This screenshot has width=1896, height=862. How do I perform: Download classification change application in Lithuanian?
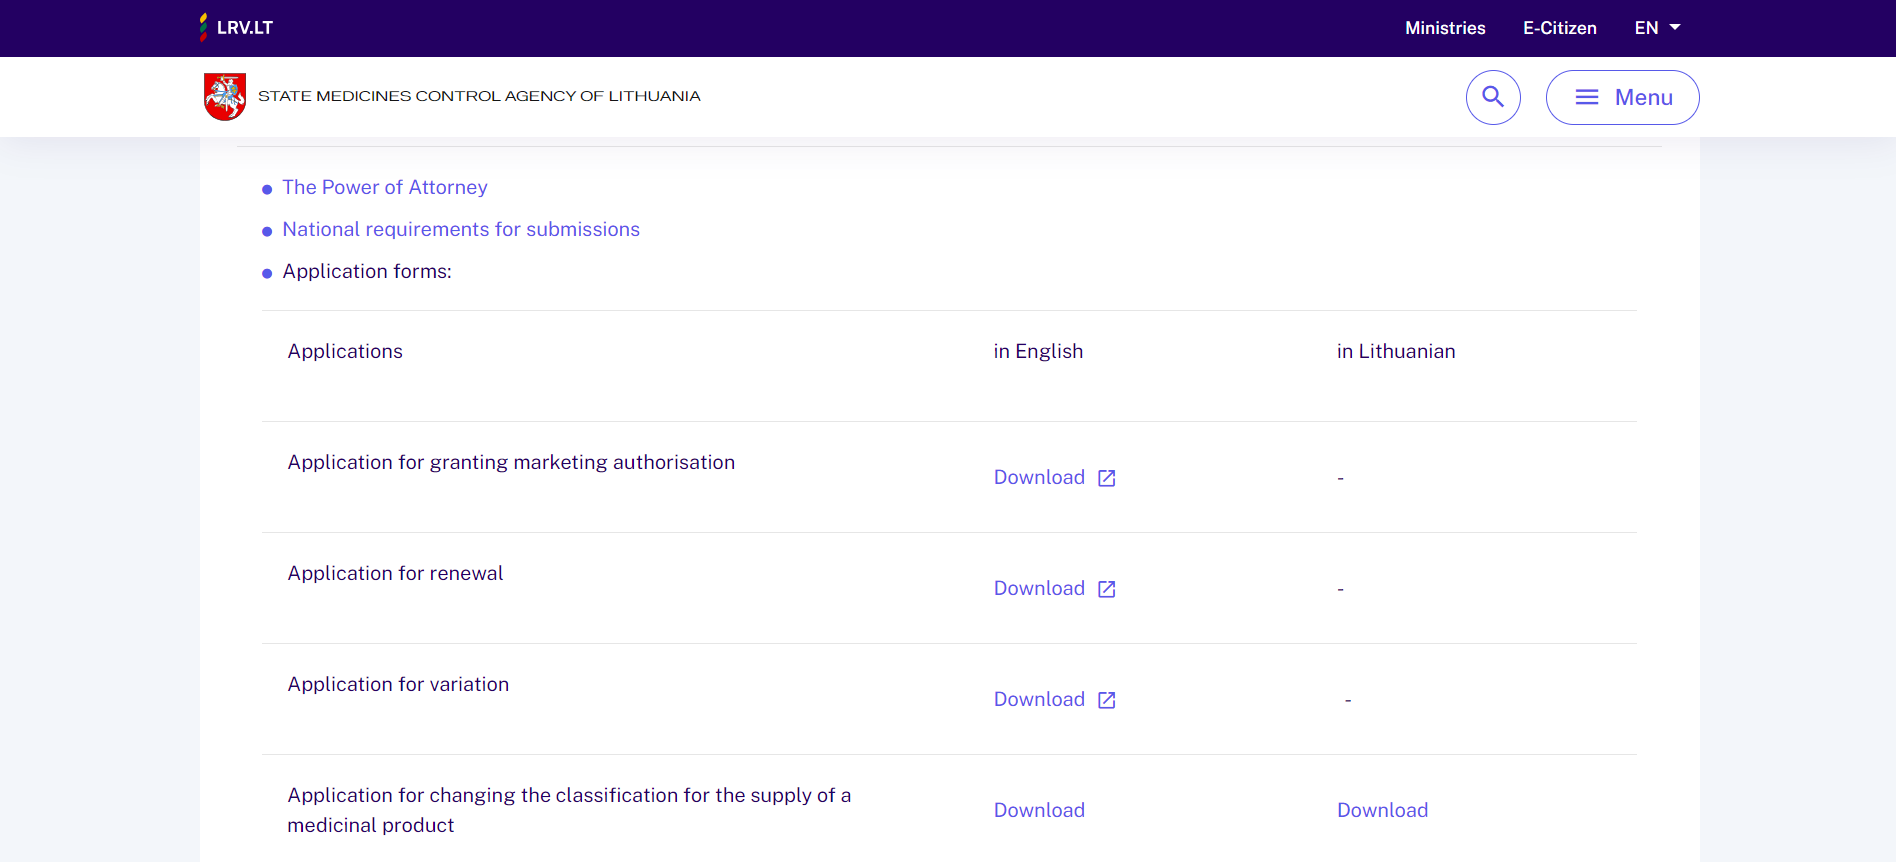tap(1382, 811)
